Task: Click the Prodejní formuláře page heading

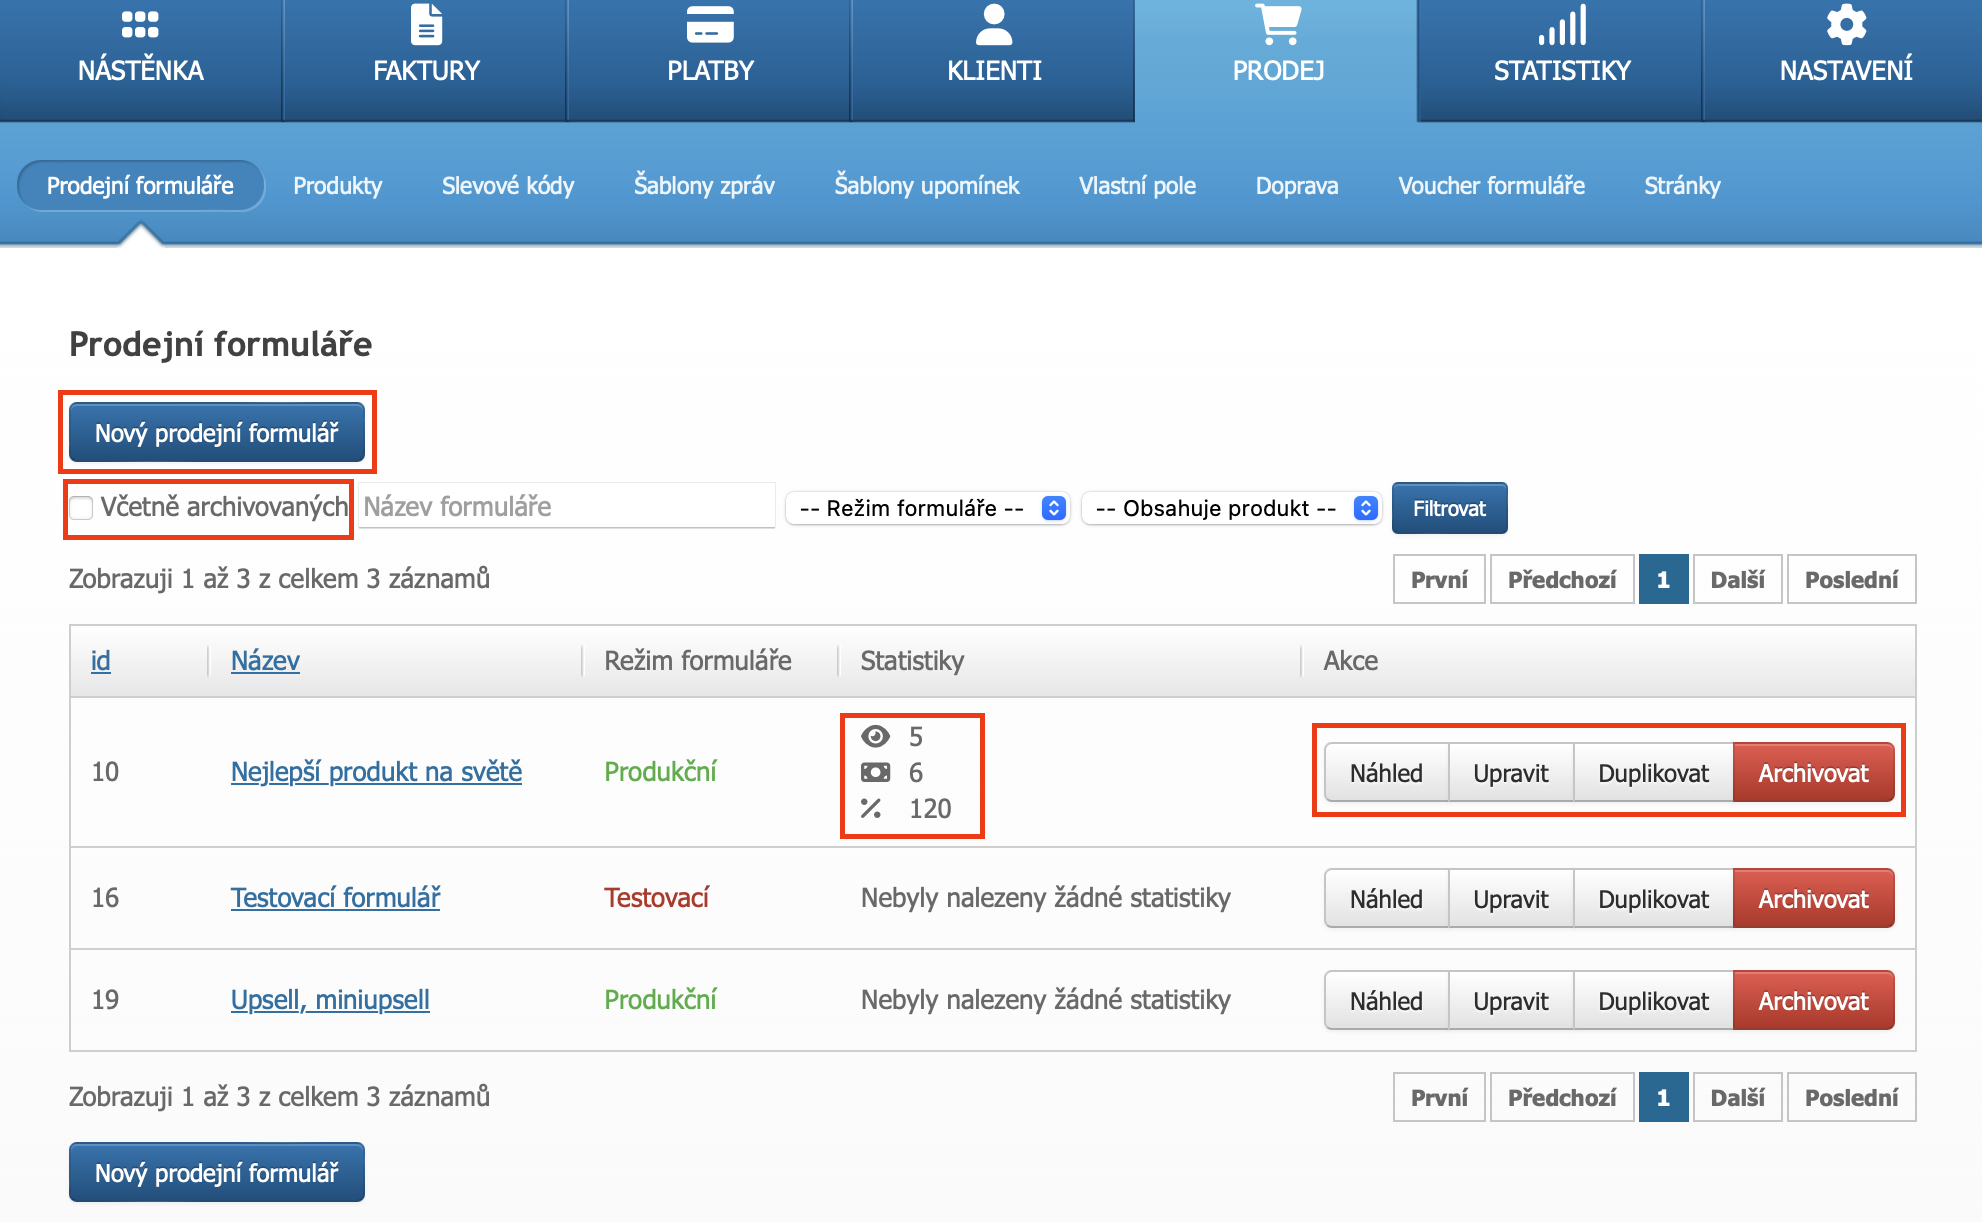Action: click(x=220, y=344)
